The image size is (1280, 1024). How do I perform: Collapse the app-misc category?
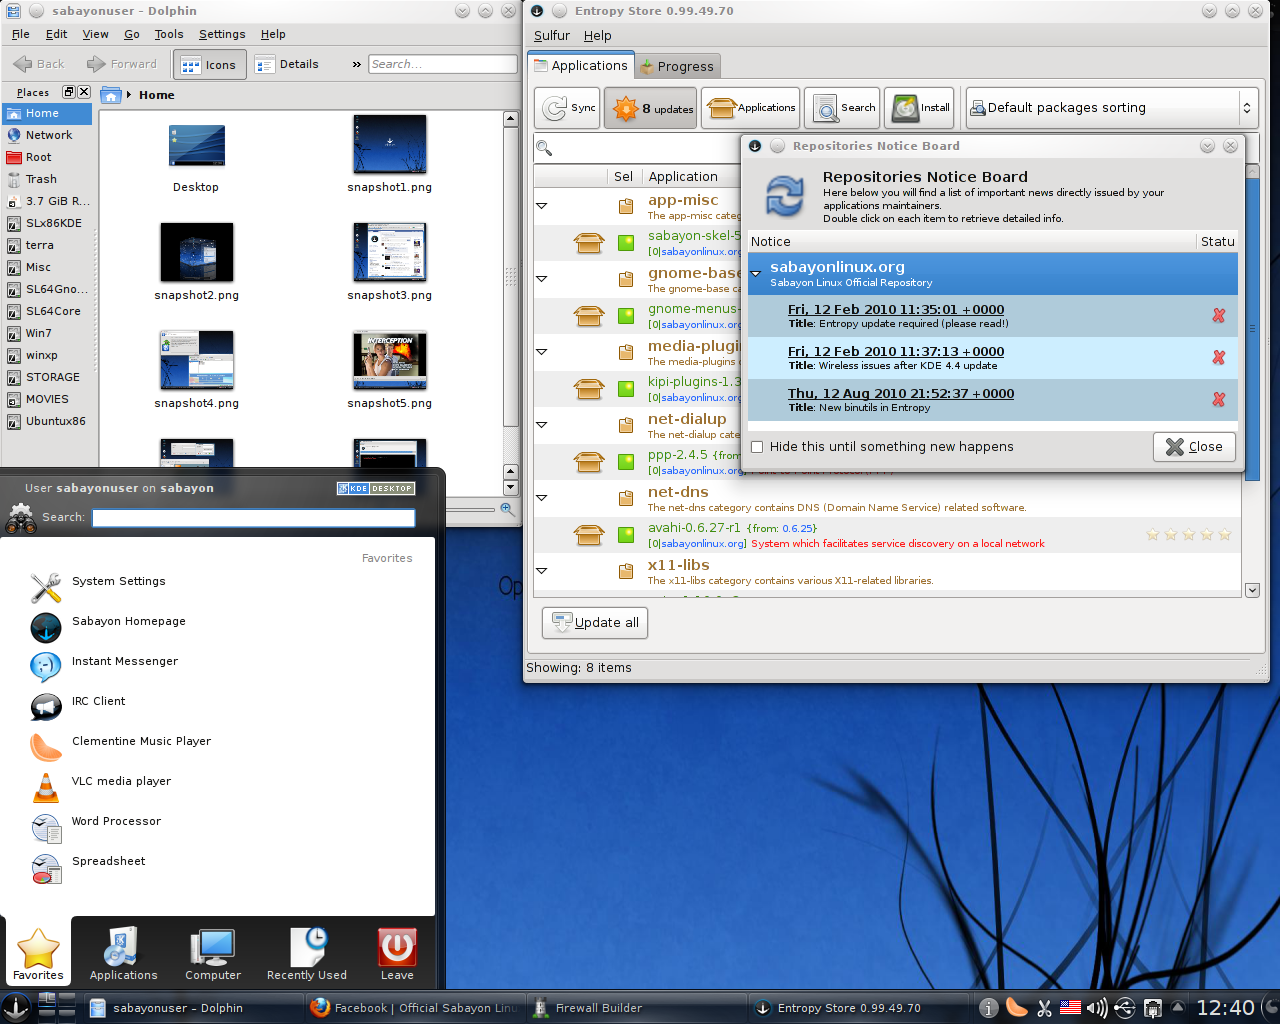[542, 206]
